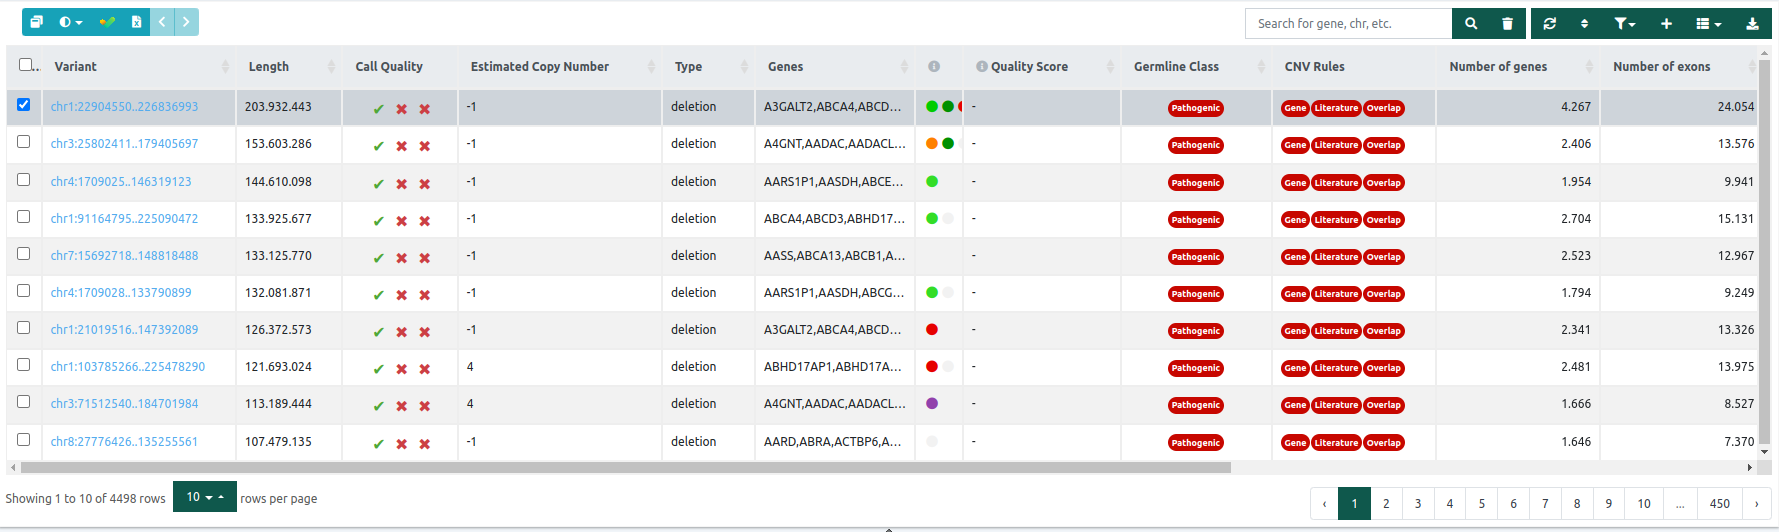Click Pathogenic badge in the chr8 row

coord(1195,443)
